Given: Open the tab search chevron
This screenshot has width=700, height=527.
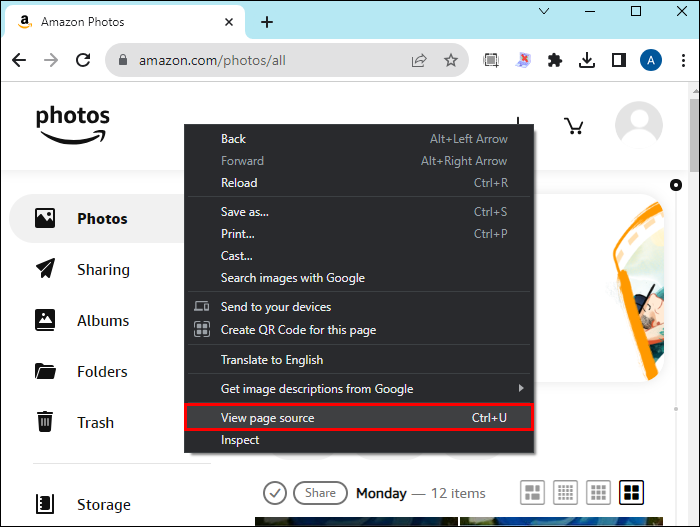Looking at the screenshot, I should 544,11.
